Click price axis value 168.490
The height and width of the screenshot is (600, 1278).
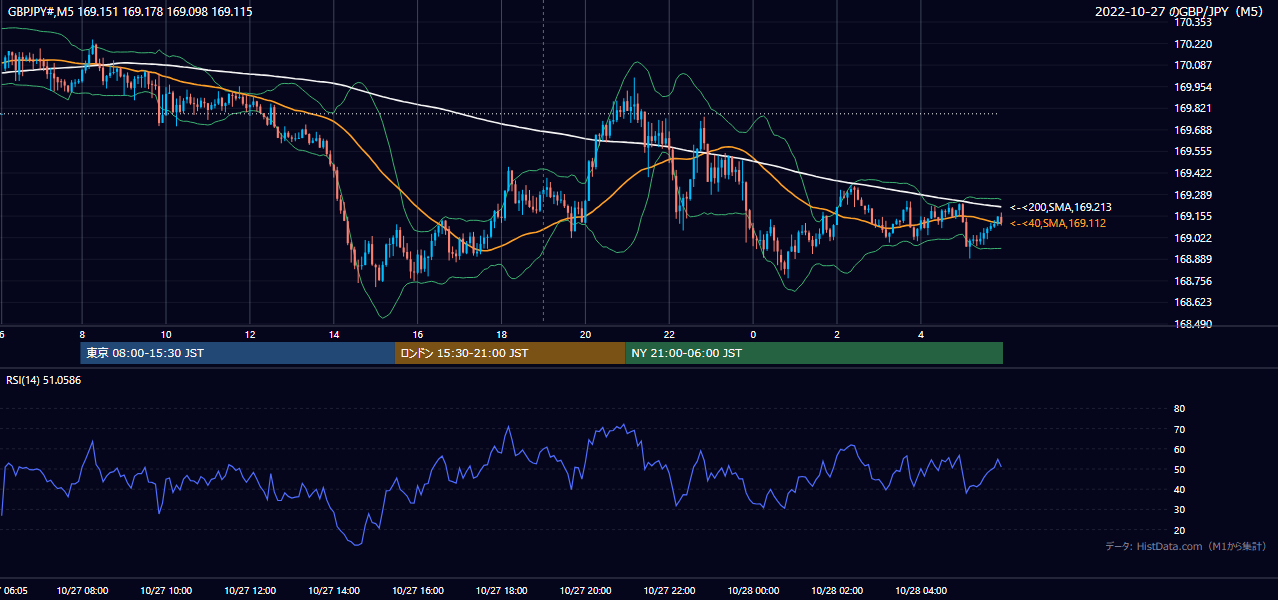pyautogui.click(x=1193, y=324)
